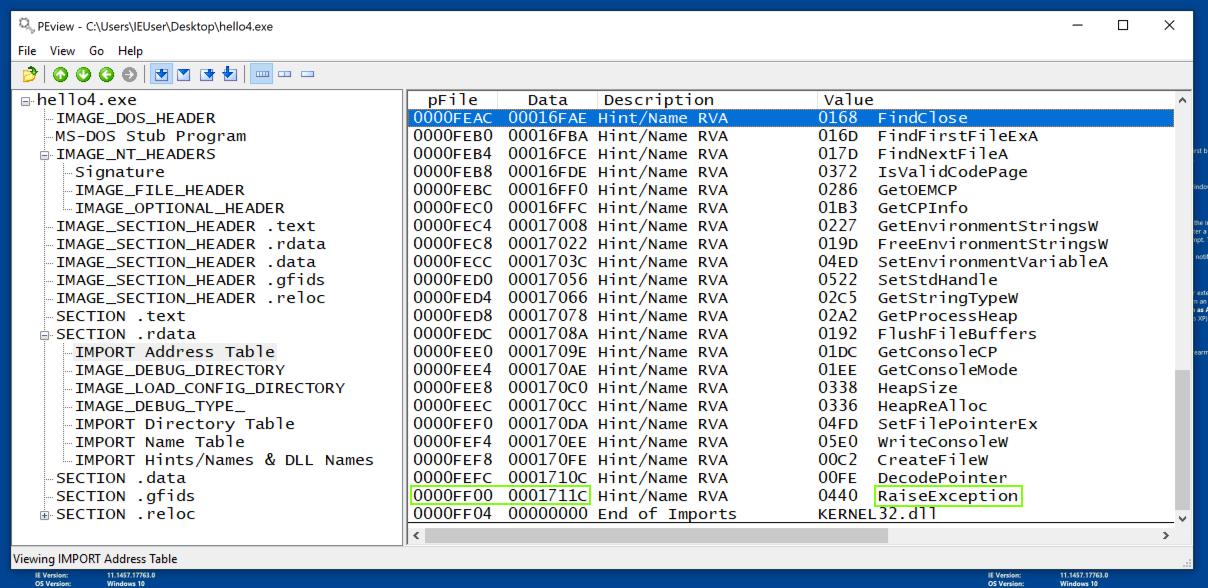Screen dimensions: 1208x588
Task: Click the IsValidCodePage value
Action: click(x=952, y=172)
